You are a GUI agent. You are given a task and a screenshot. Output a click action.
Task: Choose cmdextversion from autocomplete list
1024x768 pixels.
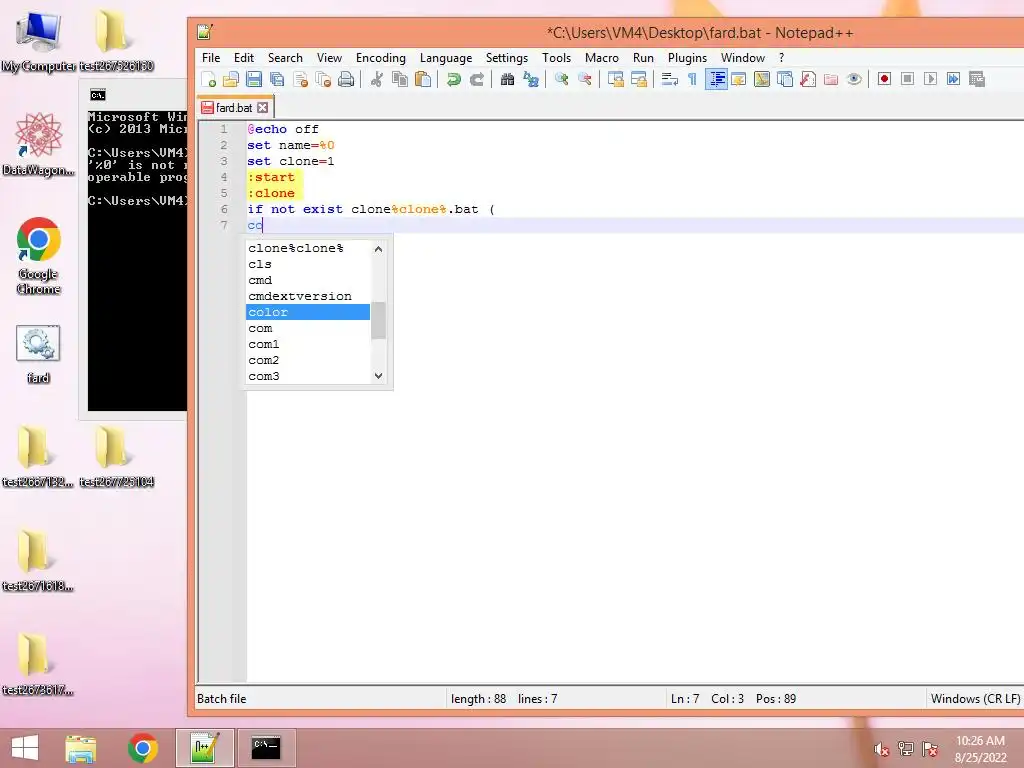pyautogui.click(x=308, y=296)
